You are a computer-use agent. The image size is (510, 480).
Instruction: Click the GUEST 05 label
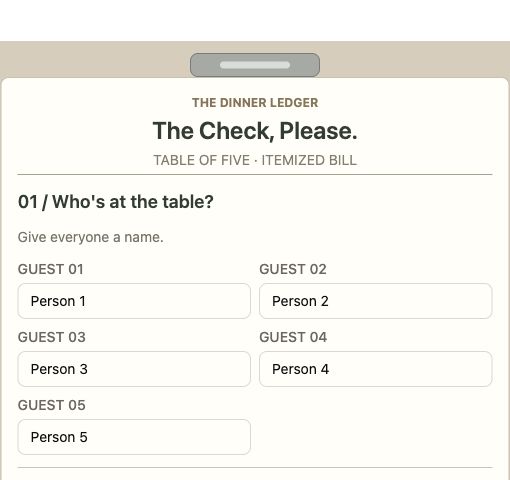pyautogui.click(x=52, y=405)
